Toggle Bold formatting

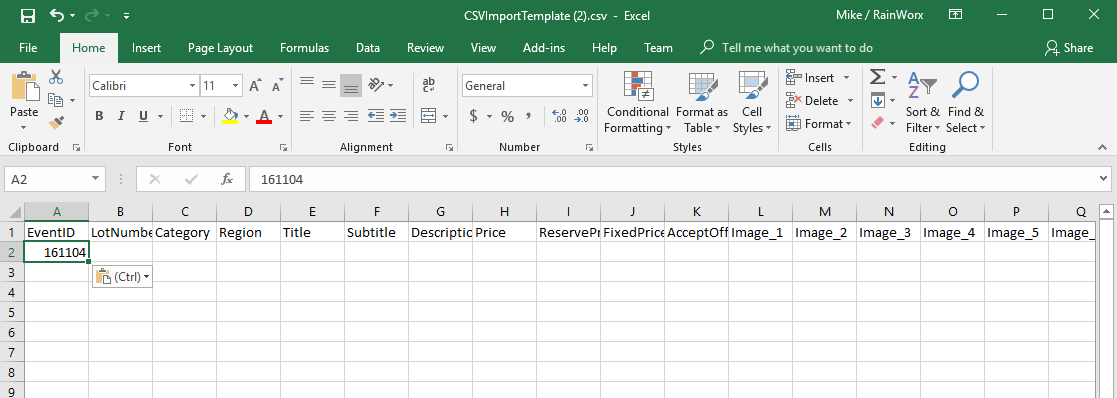[99, 116]
